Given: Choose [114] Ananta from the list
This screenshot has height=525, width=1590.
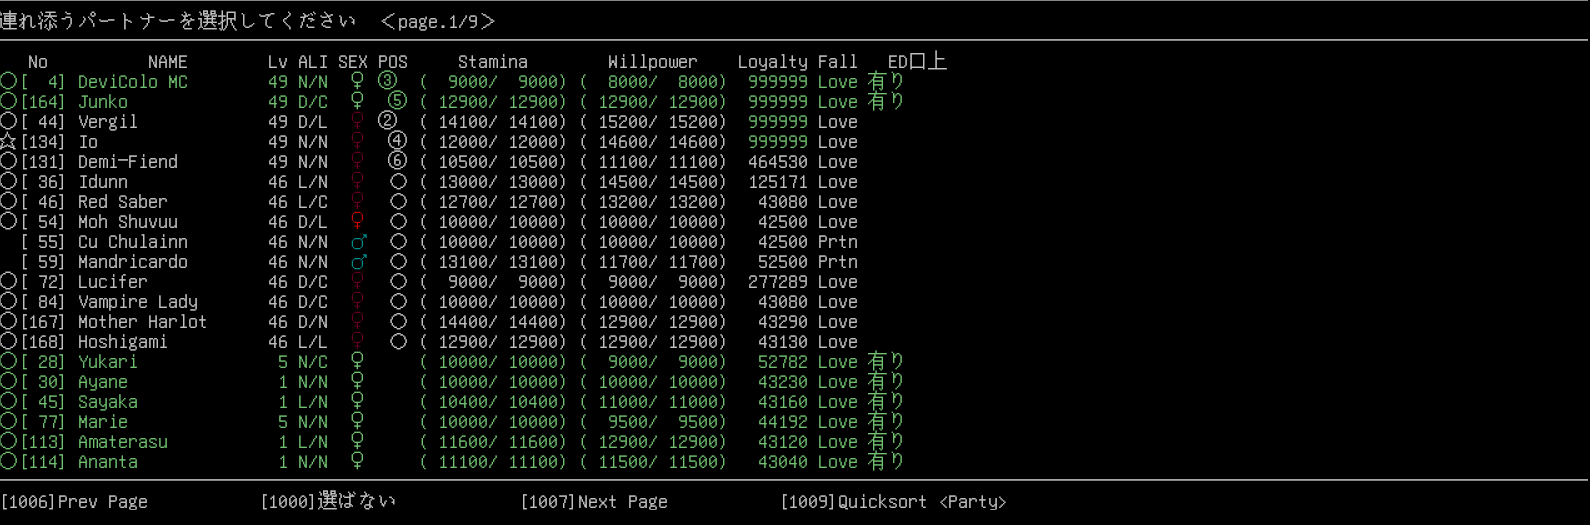Looking at the screenshot, I should [79, 462].
